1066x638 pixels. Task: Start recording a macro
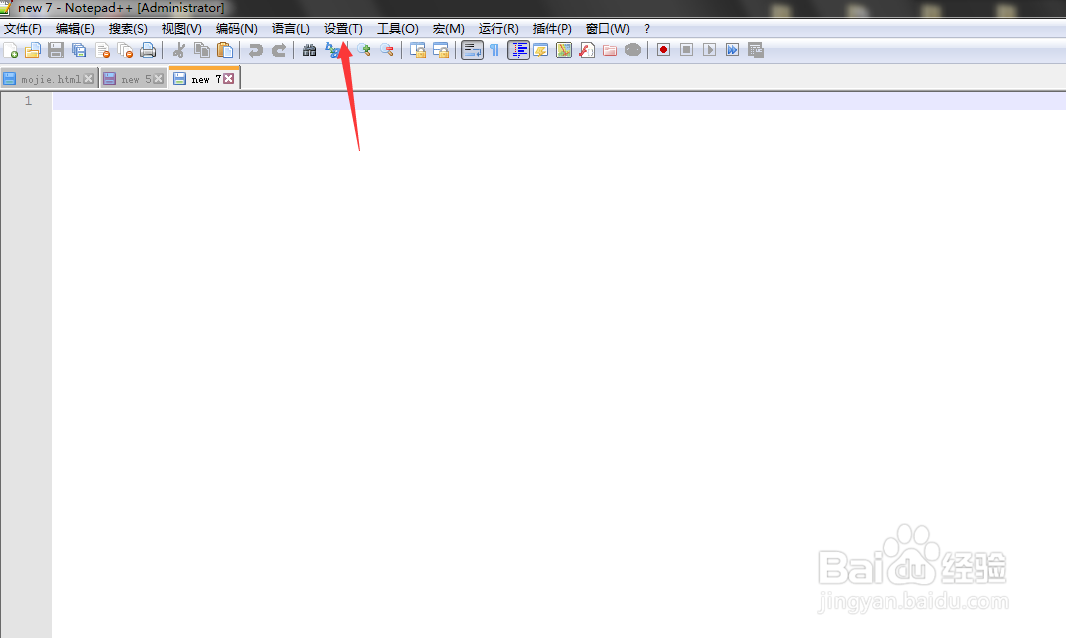(x=663, y=49)
